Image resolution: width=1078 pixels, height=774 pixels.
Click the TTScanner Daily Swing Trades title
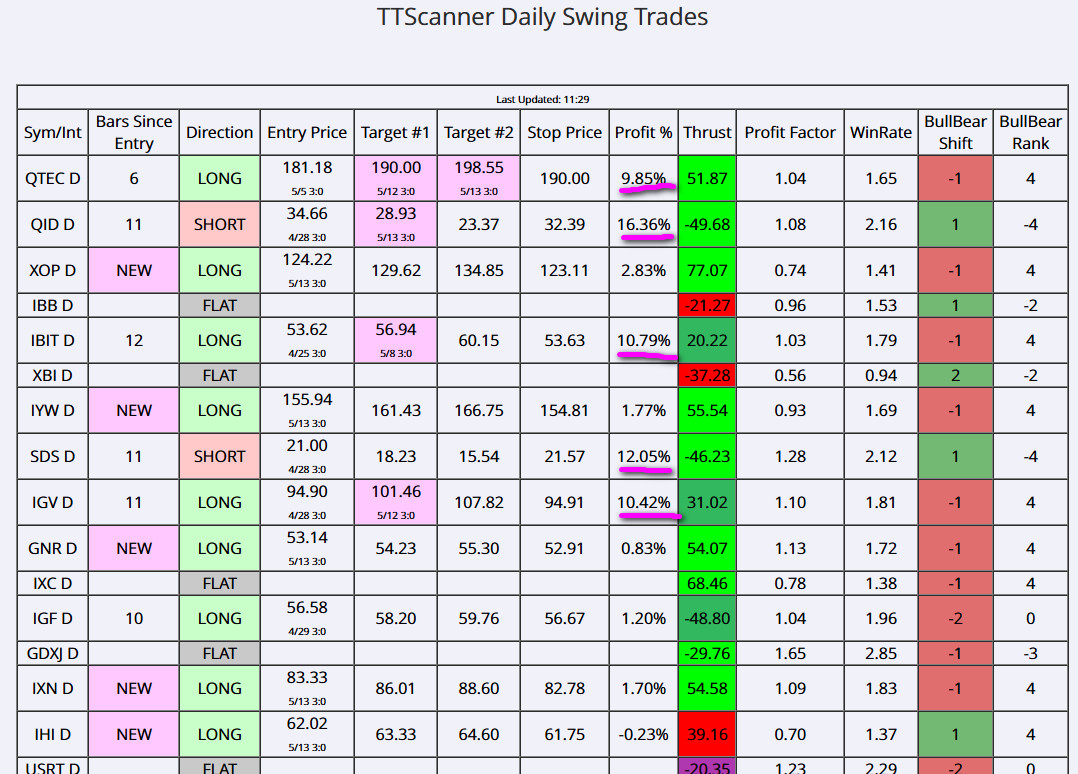542,18
